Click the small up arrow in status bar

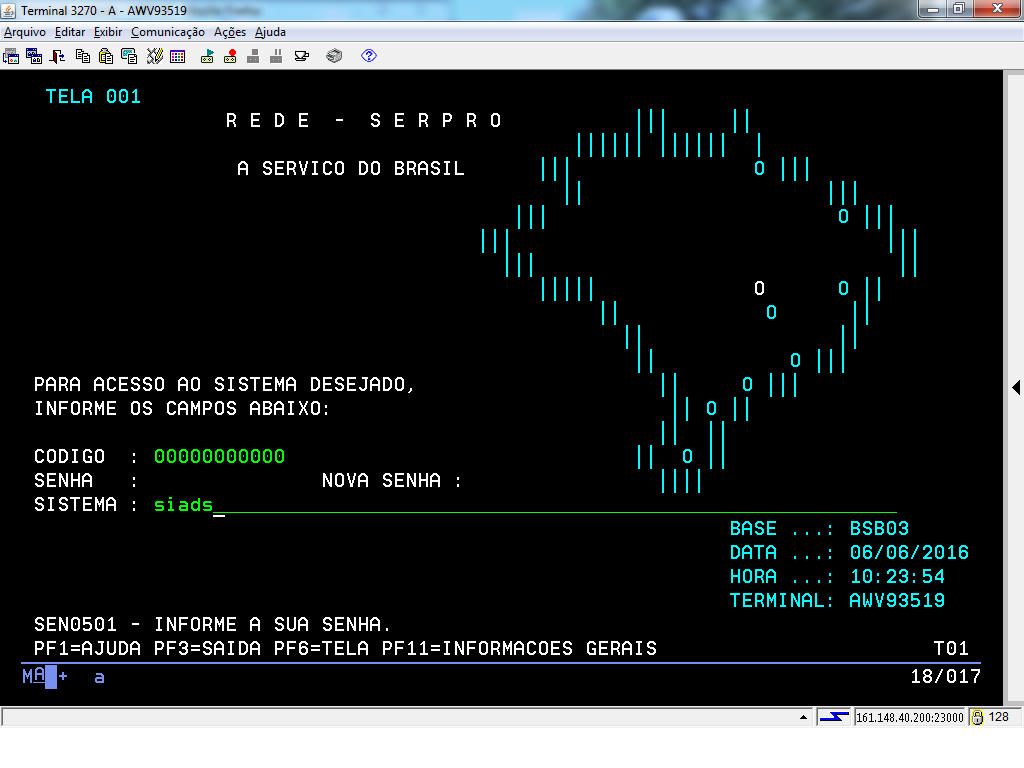803,717
